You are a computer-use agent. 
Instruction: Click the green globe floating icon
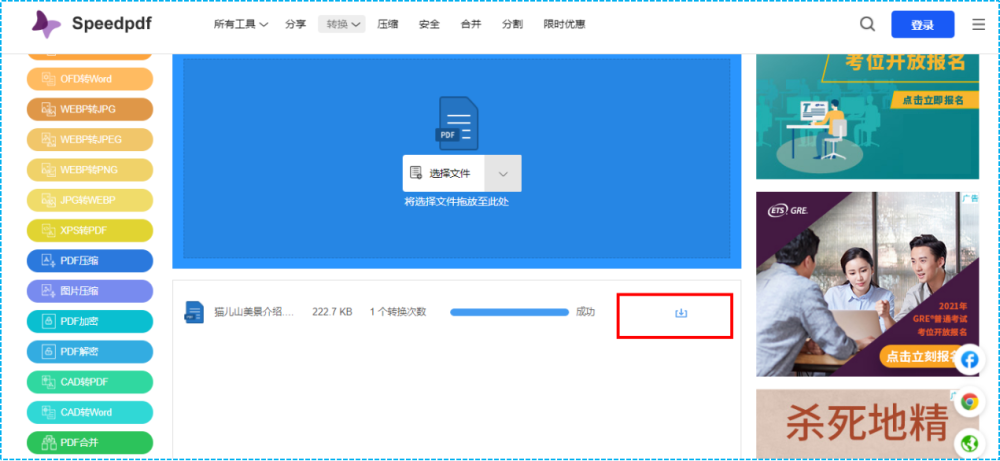969,443
